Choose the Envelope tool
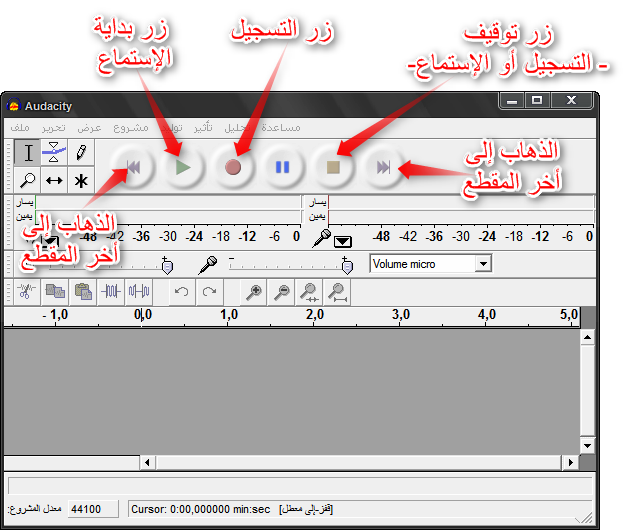 coord(54,153)
